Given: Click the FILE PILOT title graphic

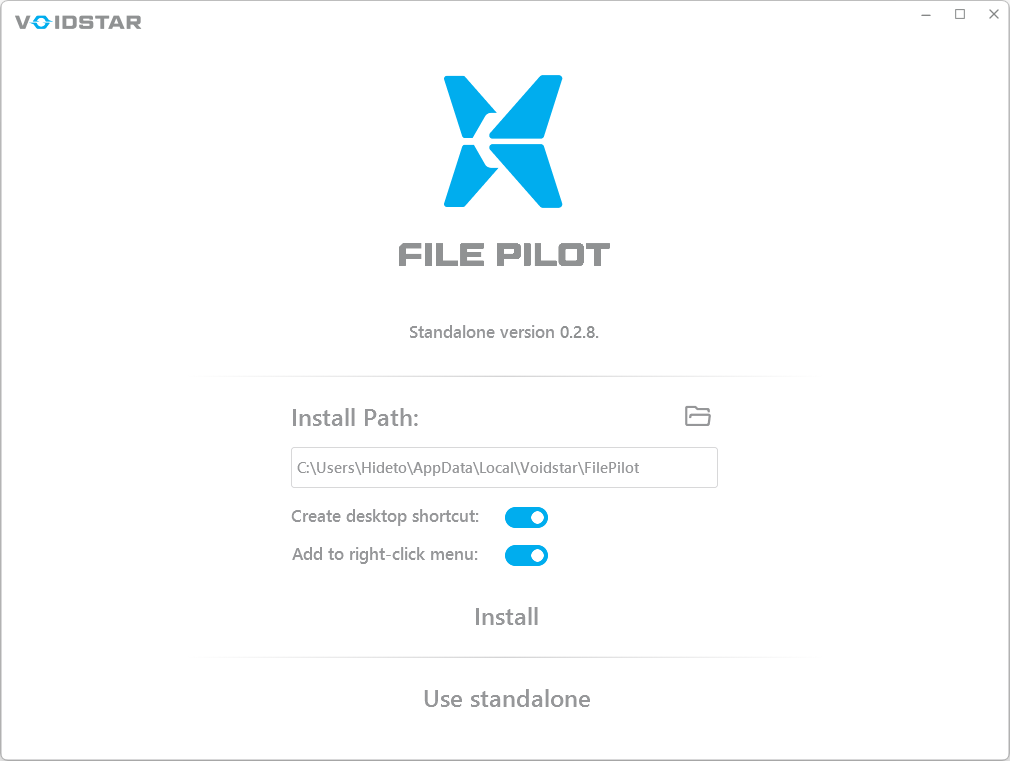Looking at the screenshot, I should pos(504,254).
